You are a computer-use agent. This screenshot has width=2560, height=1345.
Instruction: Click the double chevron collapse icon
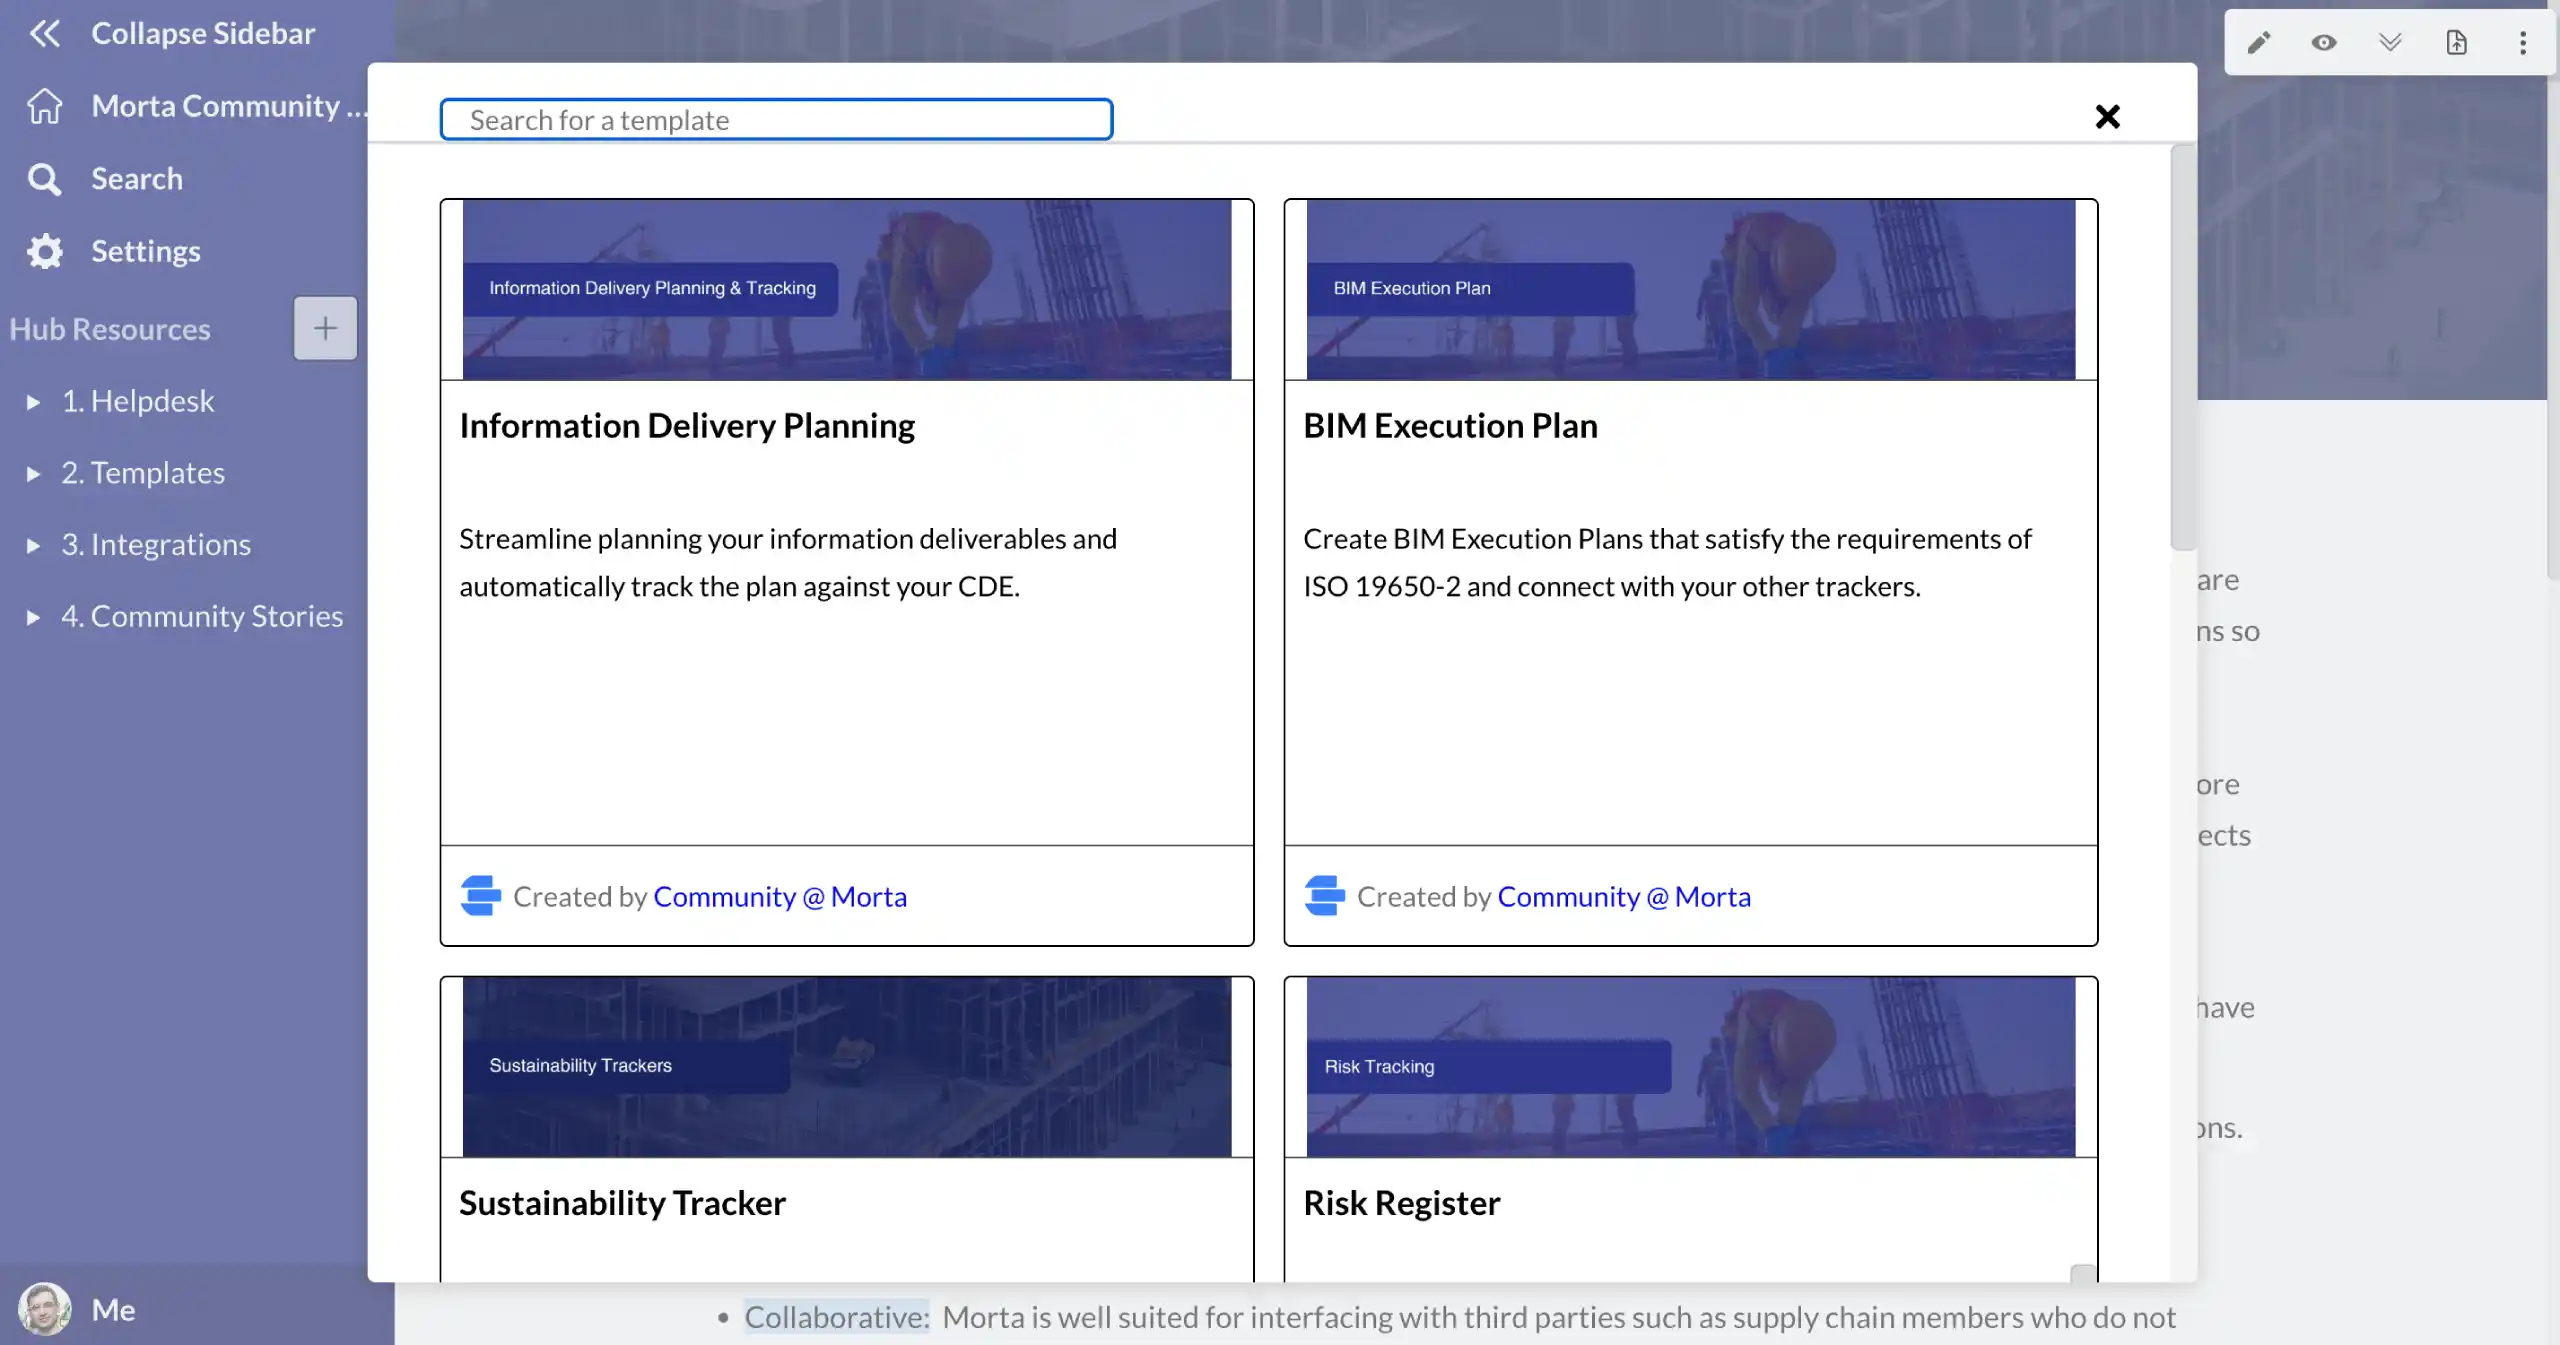(2390, 42)
